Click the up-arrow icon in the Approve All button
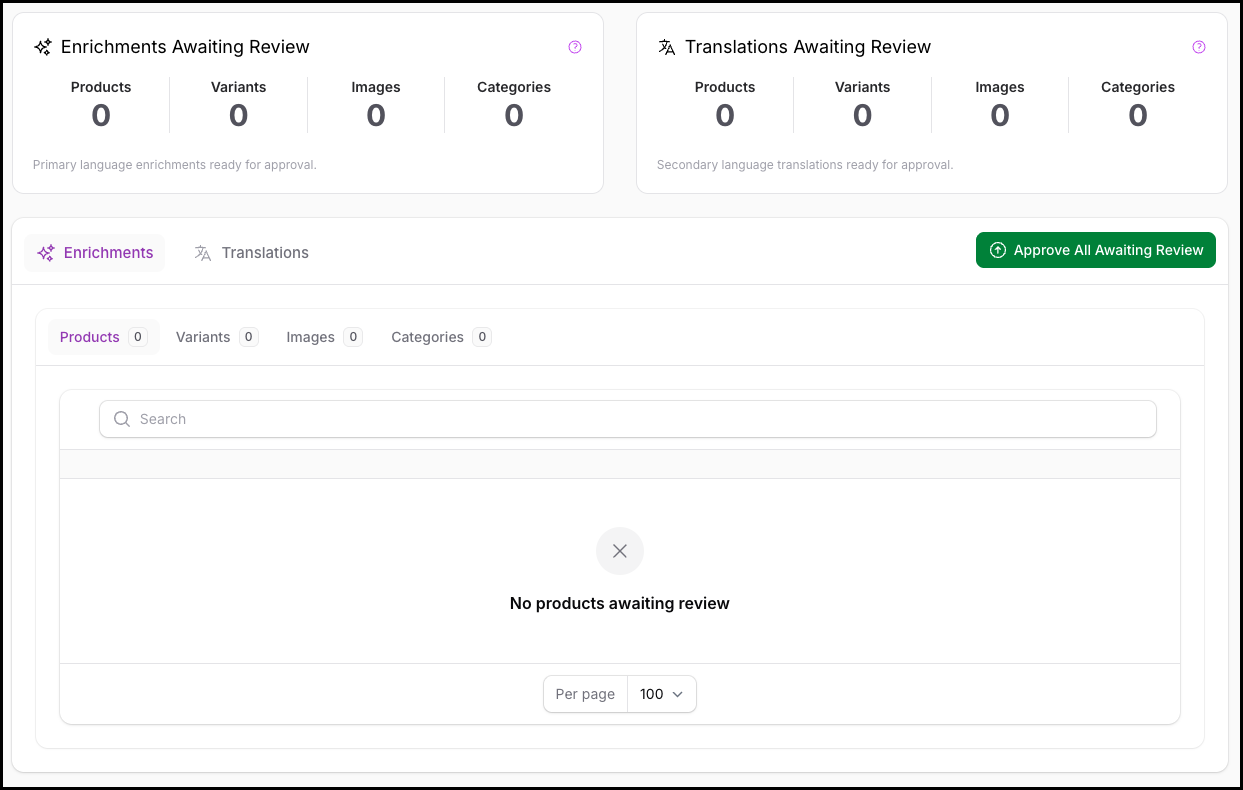 pyautogui.click(x=997, y=251)
